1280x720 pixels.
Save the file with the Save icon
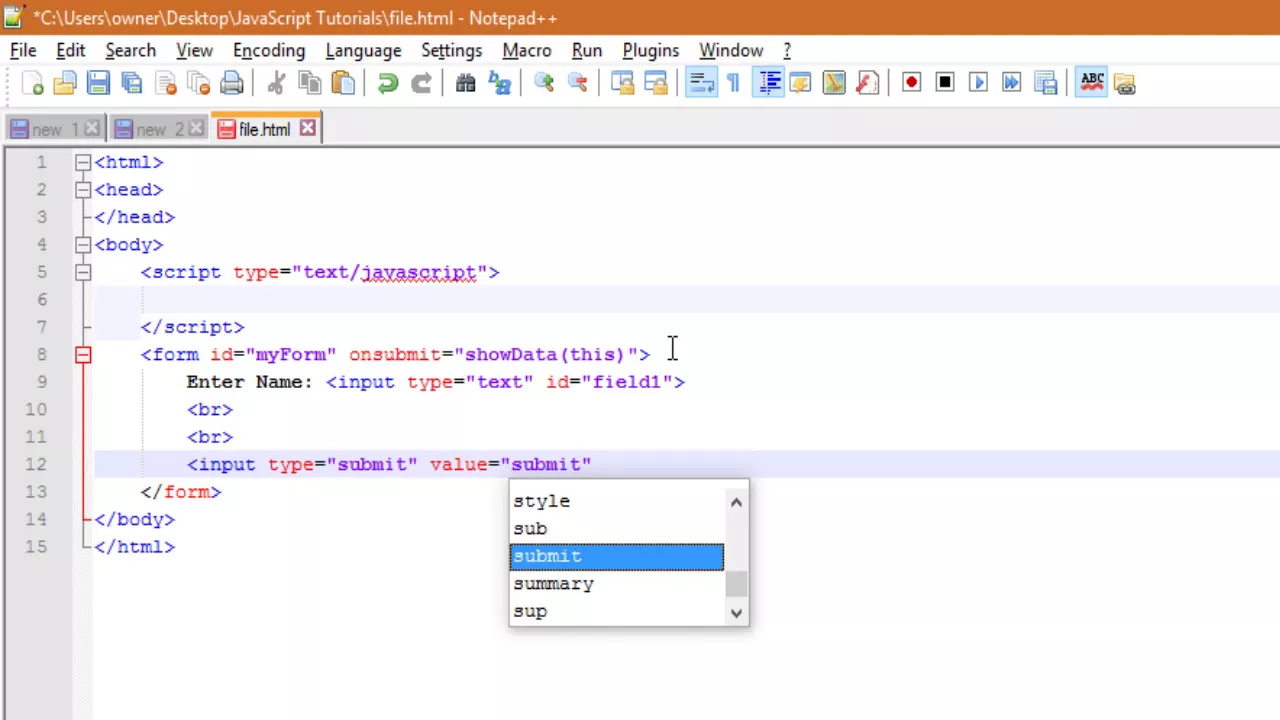tap(98, 83)
